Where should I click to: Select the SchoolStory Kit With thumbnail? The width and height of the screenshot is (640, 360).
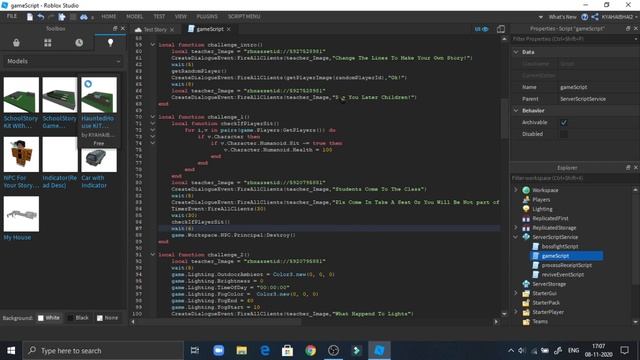[x=21, y=95]
